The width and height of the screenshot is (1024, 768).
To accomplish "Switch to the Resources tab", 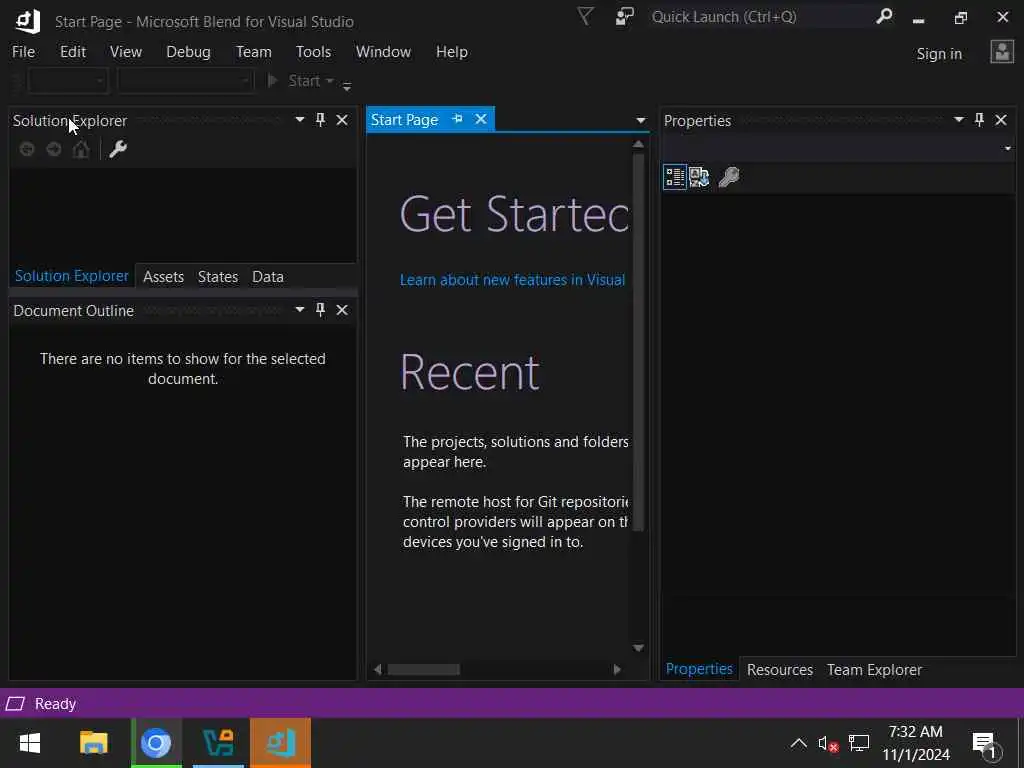I will [x=780, y=669].
